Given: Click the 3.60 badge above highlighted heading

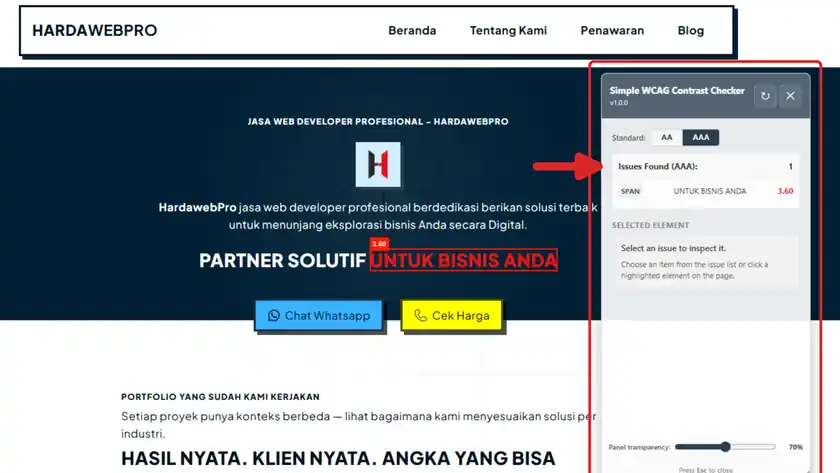Looking at the screenshot, I should point(379,244).
